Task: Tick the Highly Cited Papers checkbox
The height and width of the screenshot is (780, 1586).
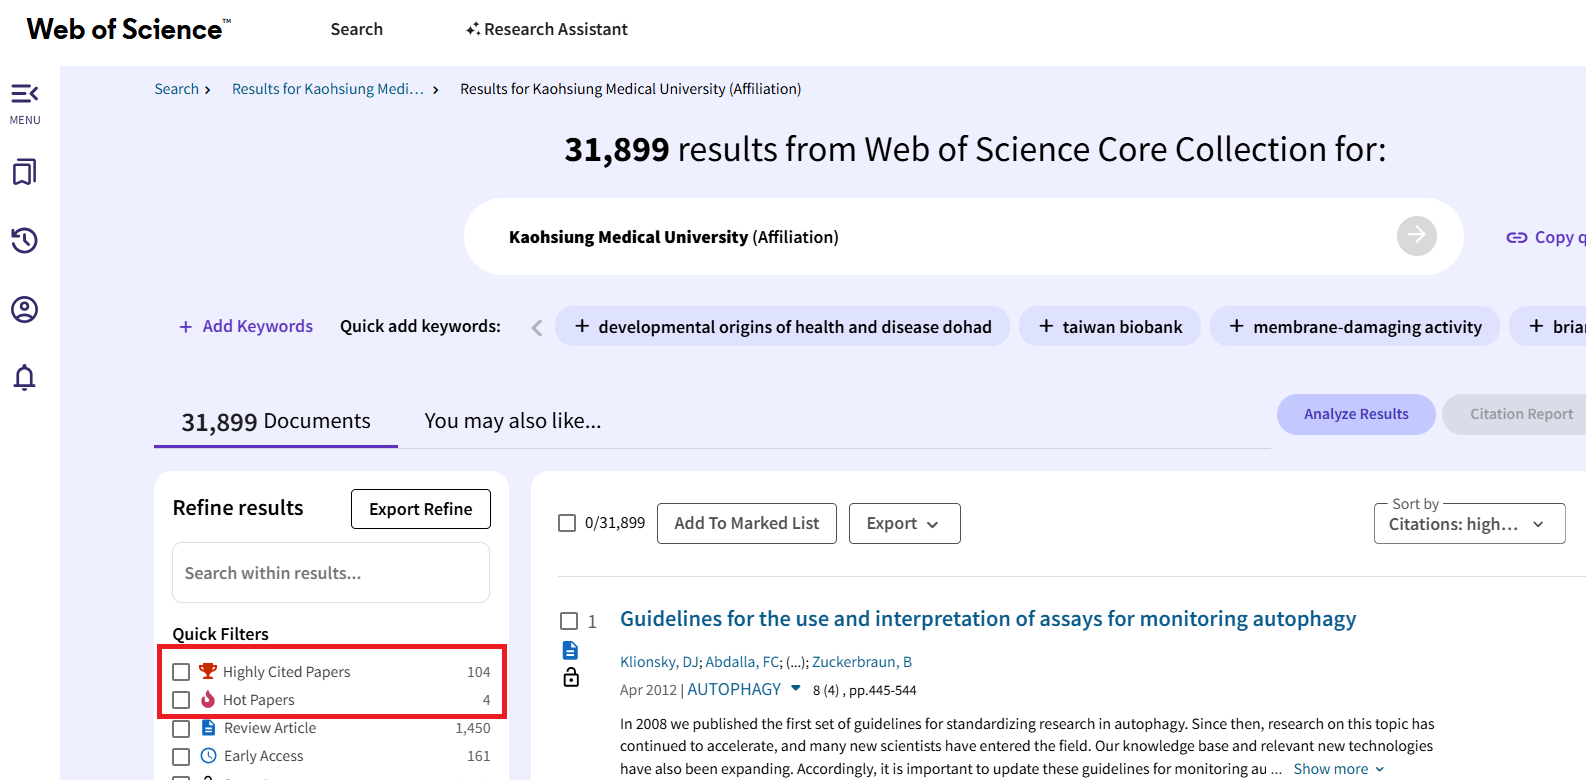Action: 181,672
